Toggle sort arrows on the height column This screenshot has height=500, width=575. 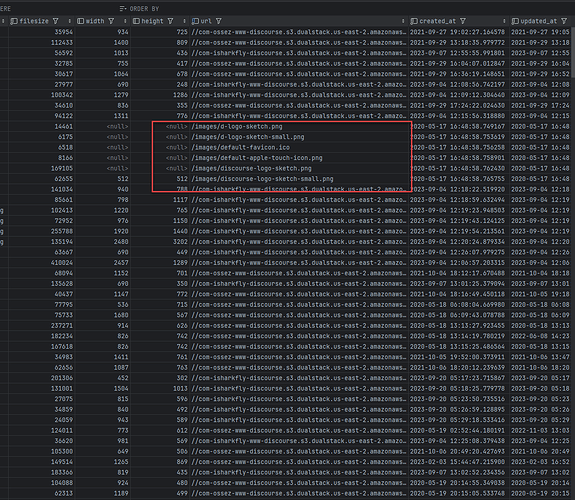coord(184,21)
